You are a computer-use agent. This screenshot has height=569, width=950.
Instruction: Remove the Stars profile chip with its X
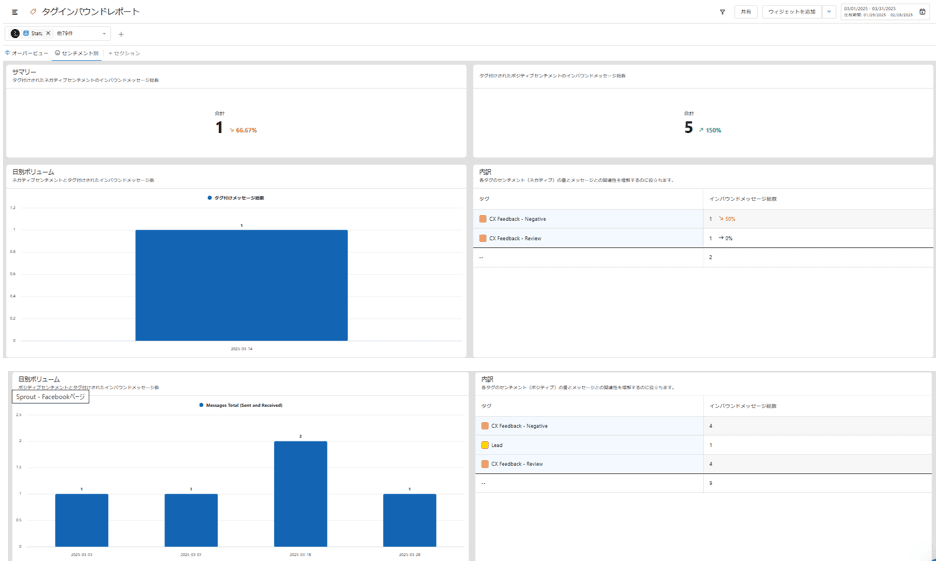click(48, 33)
